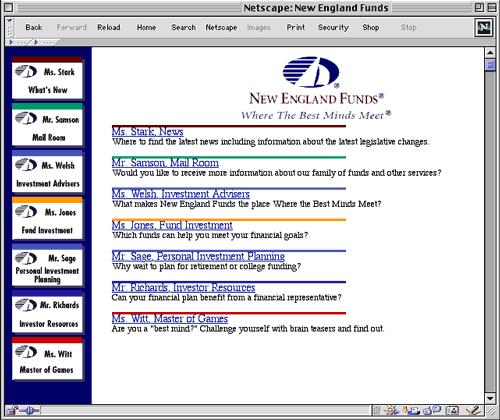The width and height of the screenshot is (500, 420).
Task: Open Mr. Richards Investor Resources sidebar card
Action: (47, 312)
